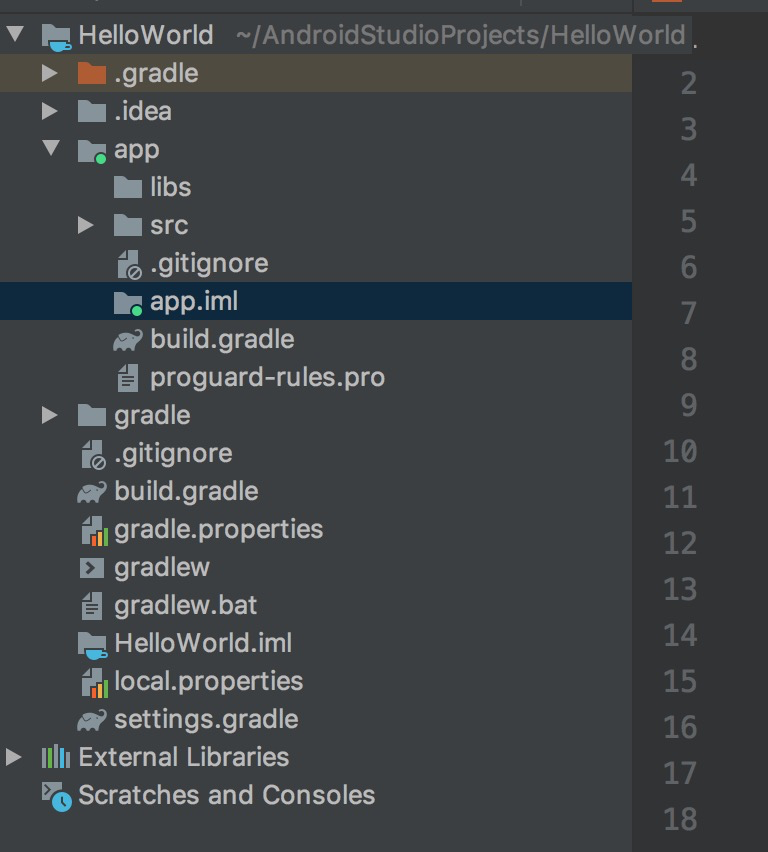Image resolution: width=768 pixels, height=852 pixels.
Task: Click the orange .gradle folder icon
Action: click(92, 73)
